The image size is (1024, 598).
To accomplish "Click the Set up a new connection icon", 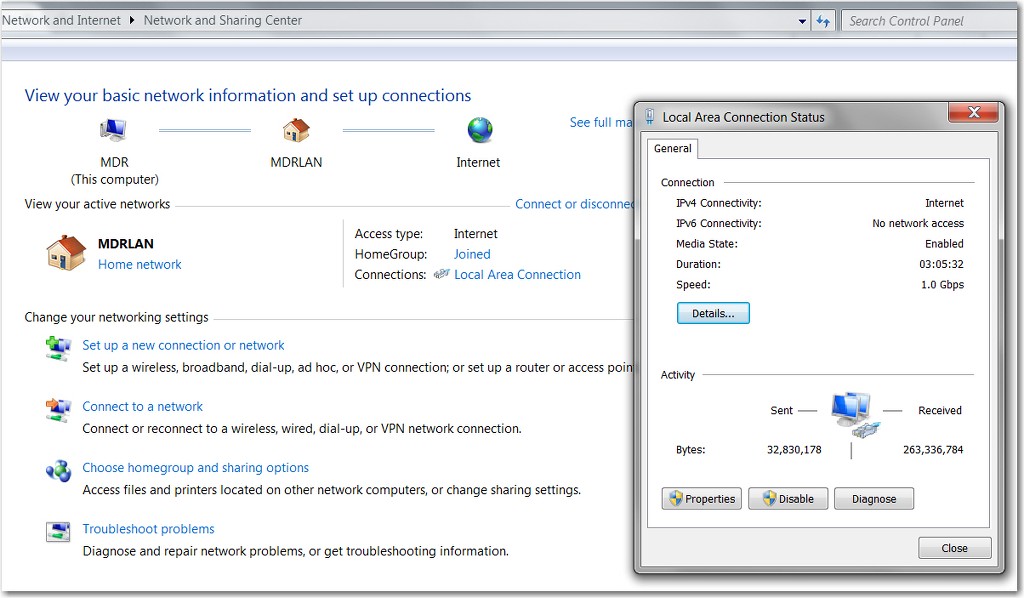I will [x=58, y=348].
